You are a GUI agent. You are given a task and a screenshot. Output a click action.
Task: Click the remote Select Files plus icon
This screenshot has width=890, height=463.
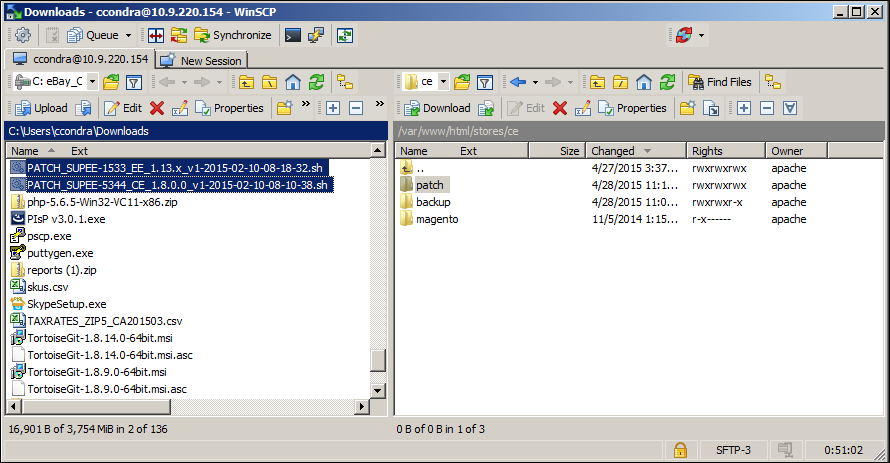[x=744, y=108]
